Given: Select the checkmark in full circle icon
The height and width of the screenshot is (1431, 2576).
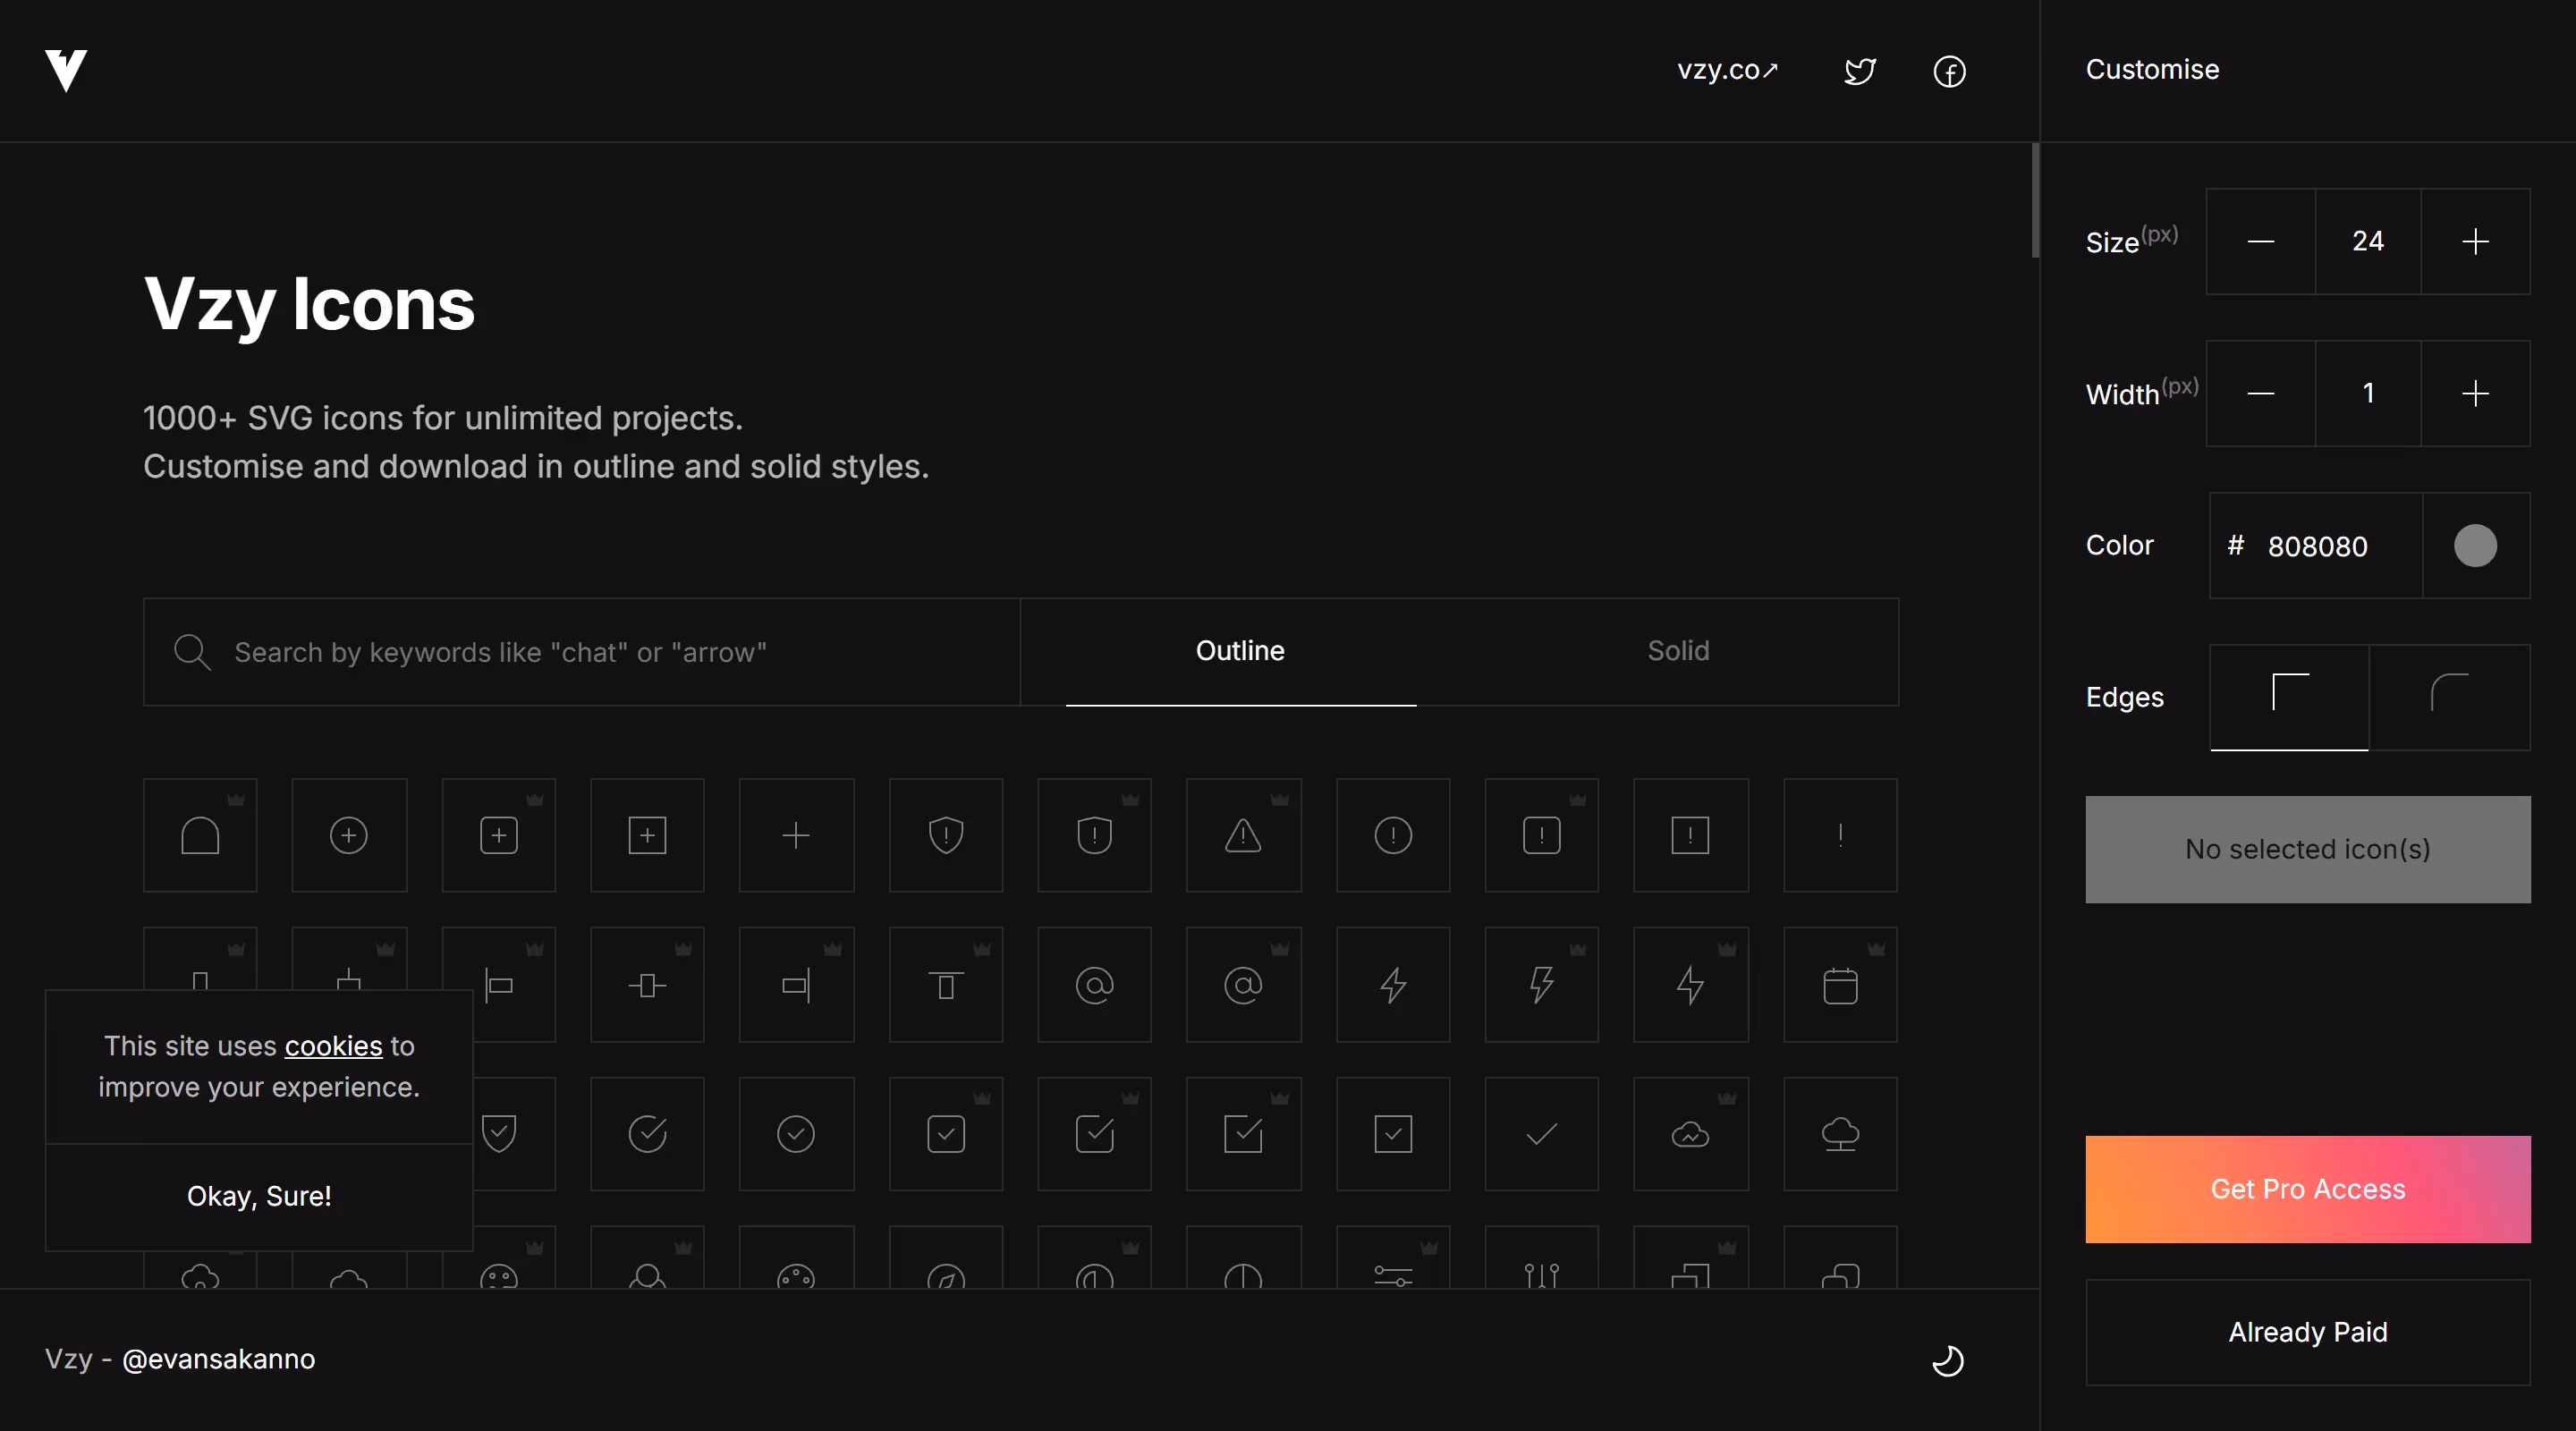Looking at the screenshot, I should (796, 1134).
